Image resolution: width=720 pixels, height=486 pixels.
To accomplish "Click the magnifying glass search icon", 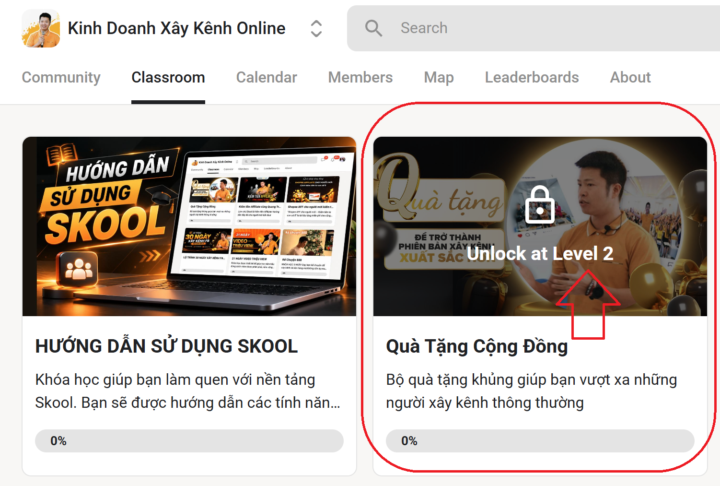I will [x=373, y=28].
